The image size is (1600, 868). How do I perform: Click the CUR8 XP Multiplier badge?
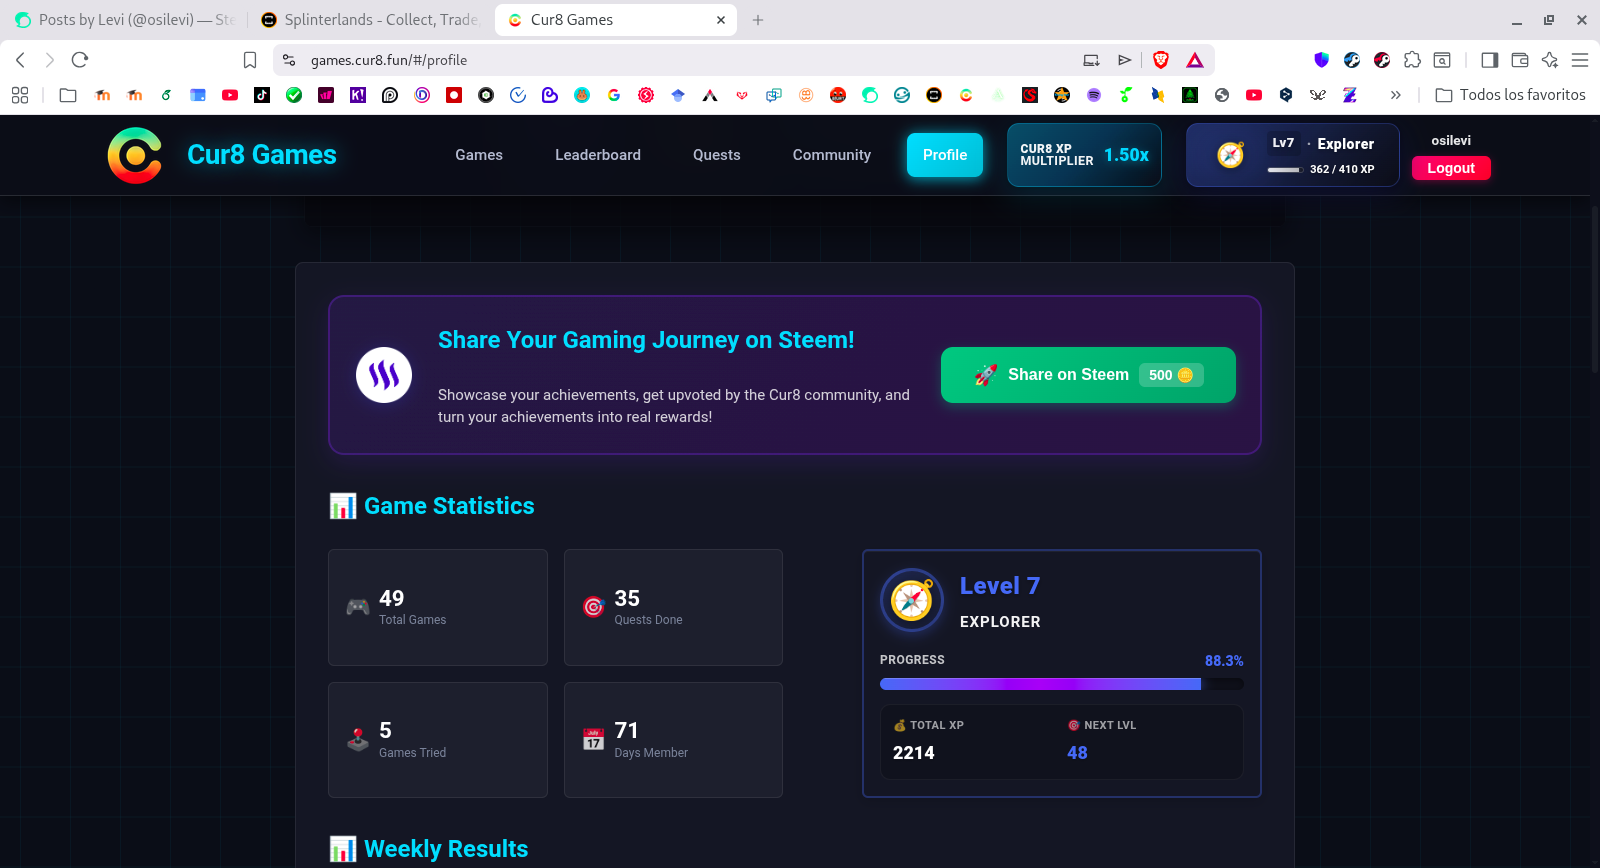[1084, 155]
